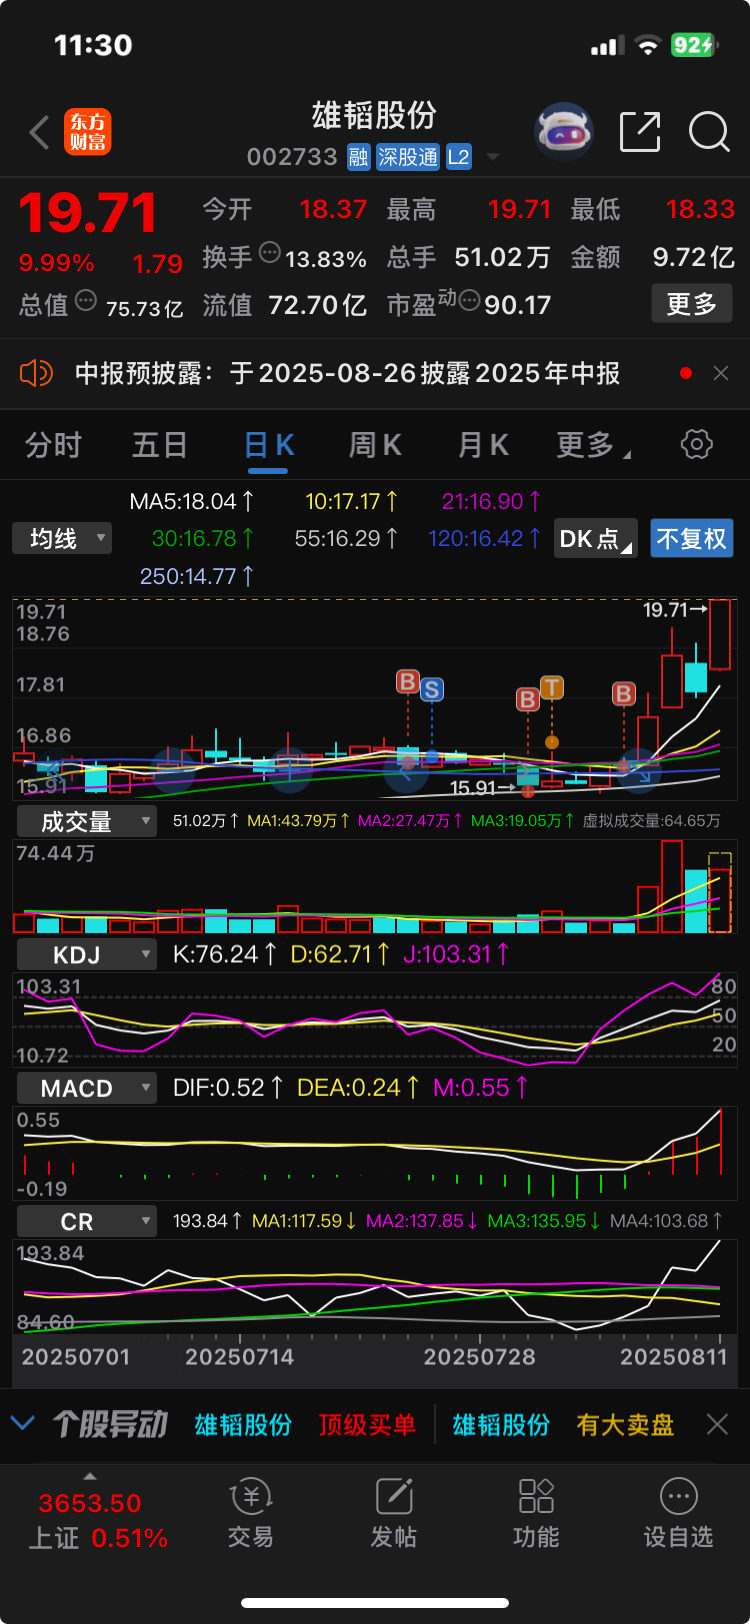Open the DK点 selector
750x1624 pixels.
(x=596, y=539)
